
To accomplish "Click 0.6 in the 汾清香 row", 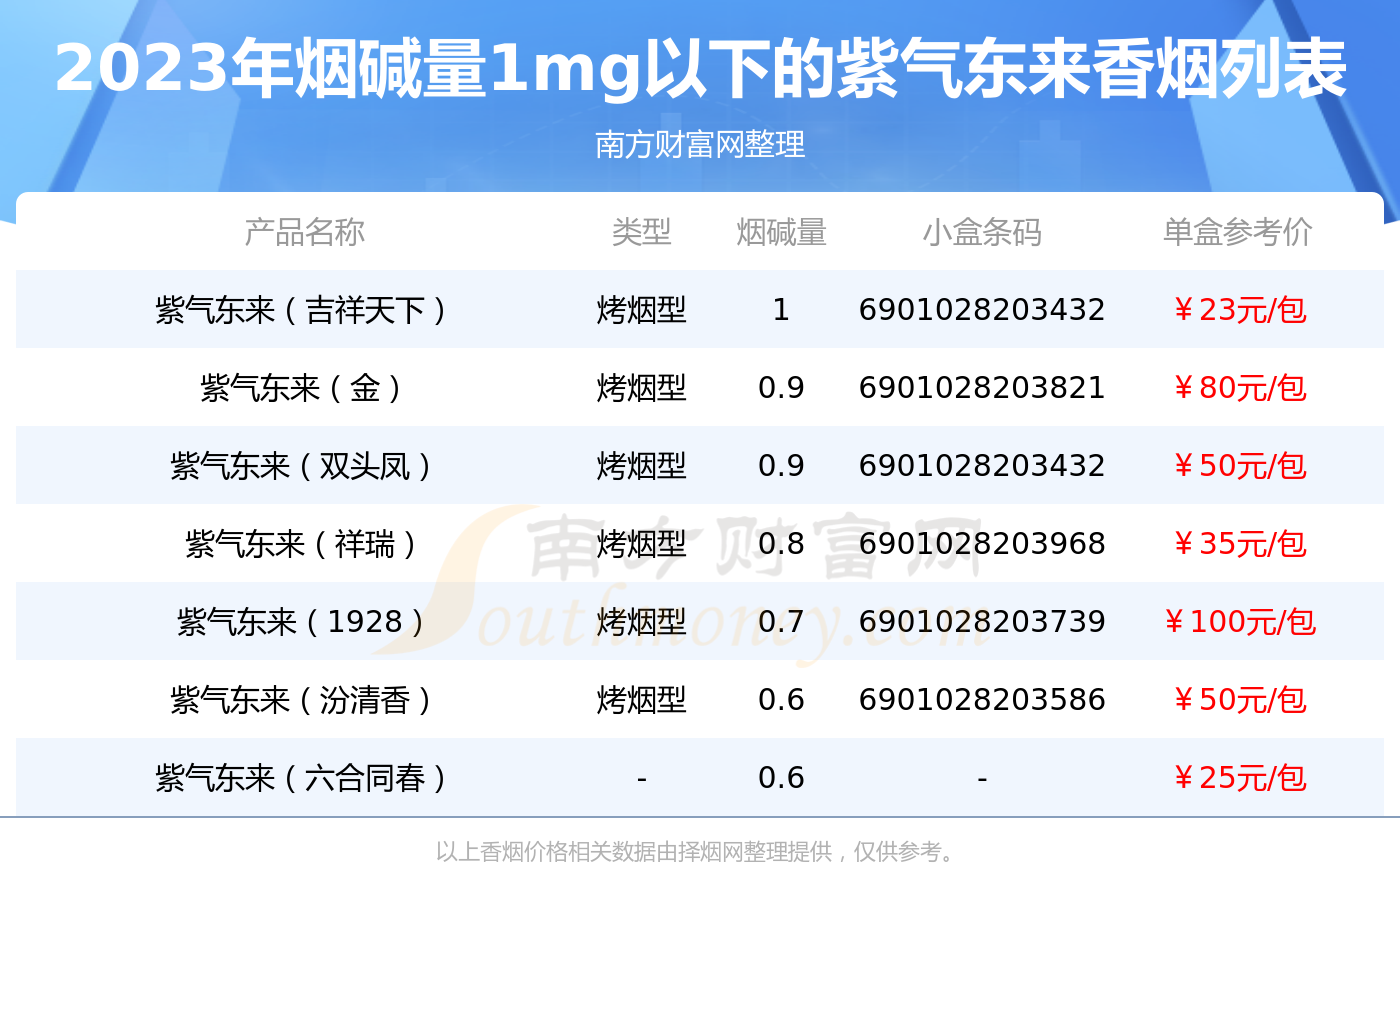I will coord(781,700).
